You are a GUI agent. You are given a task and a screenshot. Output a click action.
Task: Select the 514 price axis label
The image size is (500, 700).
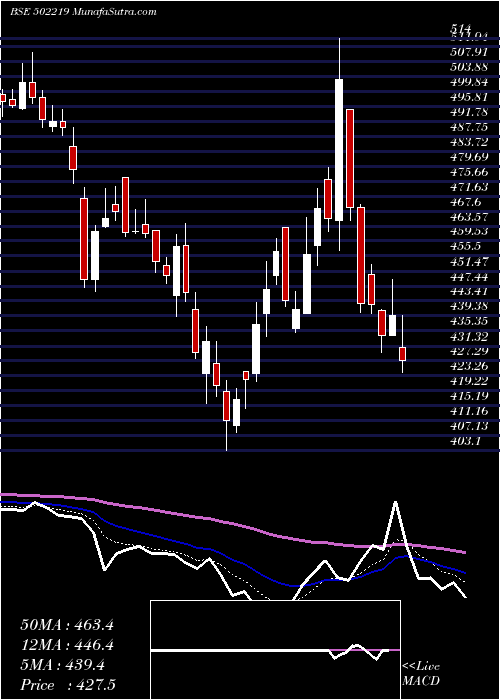460,29
